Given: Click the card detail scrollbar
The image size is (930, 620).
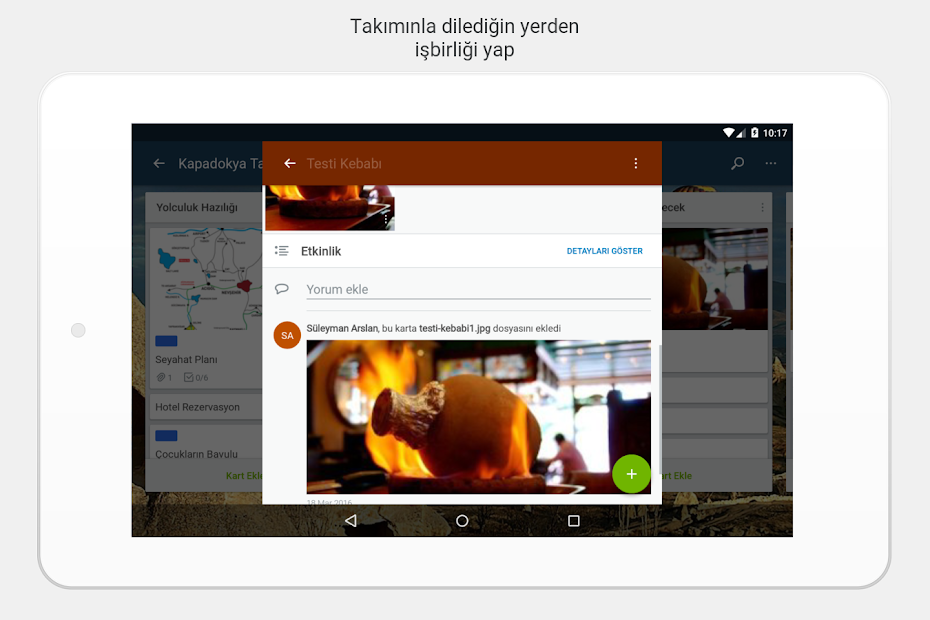Looking at the screenshot, I should [x=660, y=409].
